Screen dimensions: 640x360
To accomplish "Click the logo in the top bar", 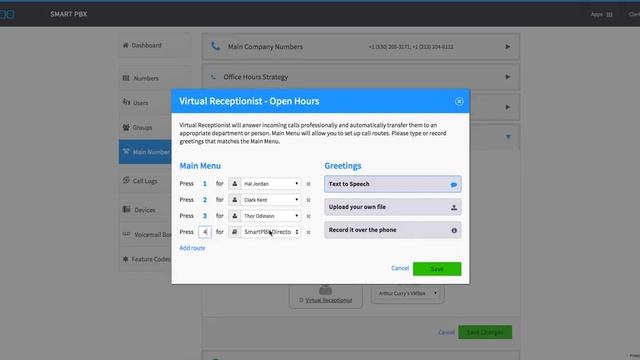I will coord(7,14).
